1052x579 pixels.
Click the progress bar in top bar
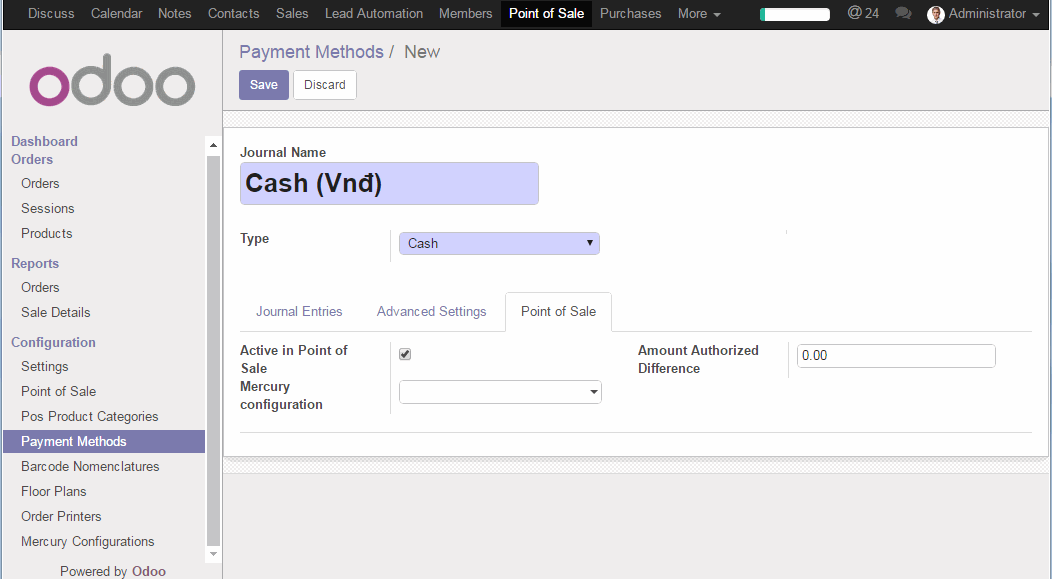(x=795, y=14)
